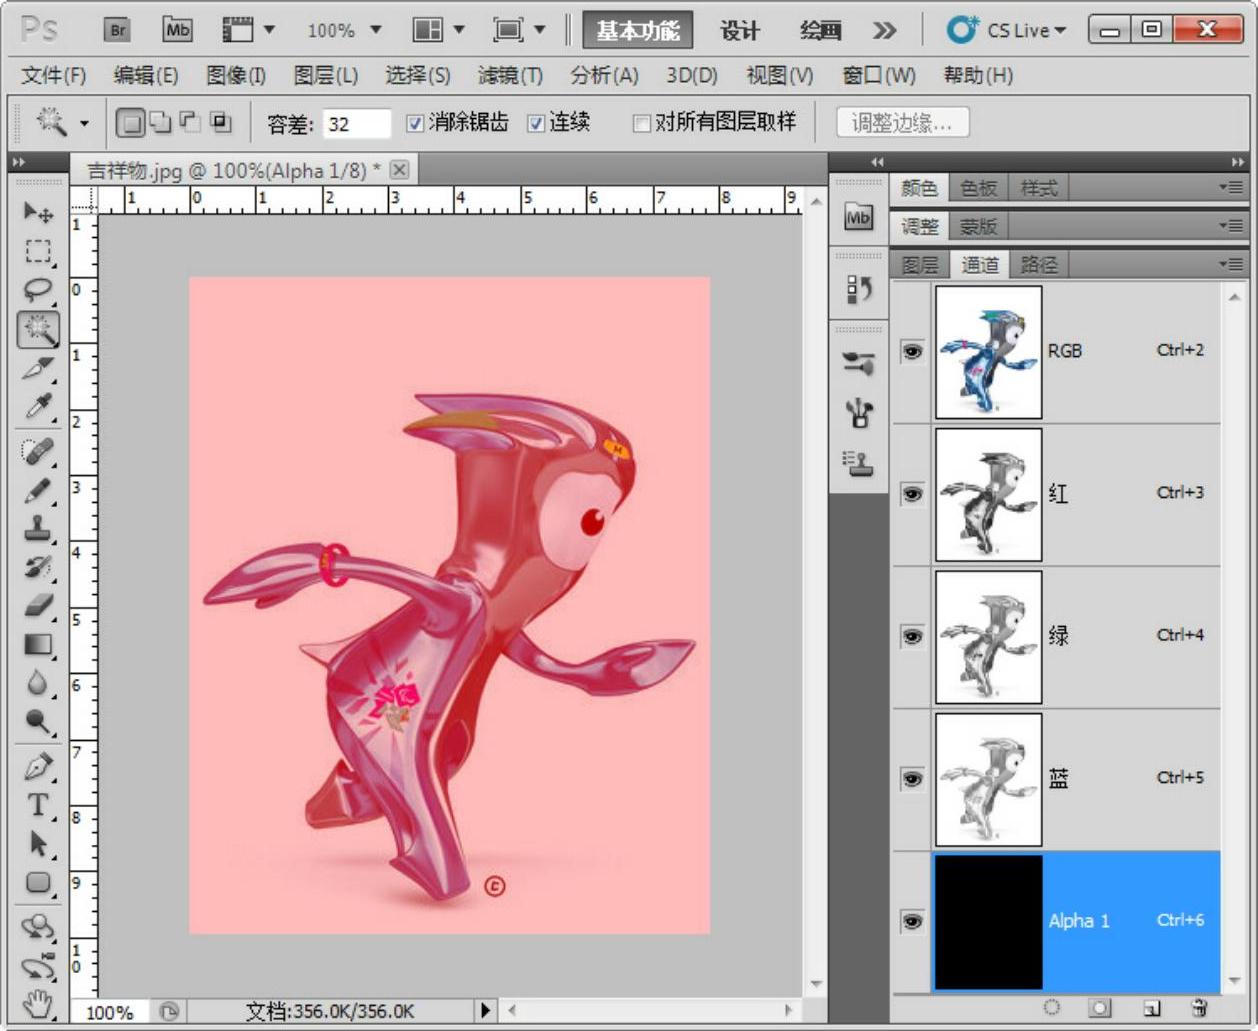
Task: Switch to the 图层 layers tab
Action: (x=920, y=265)
